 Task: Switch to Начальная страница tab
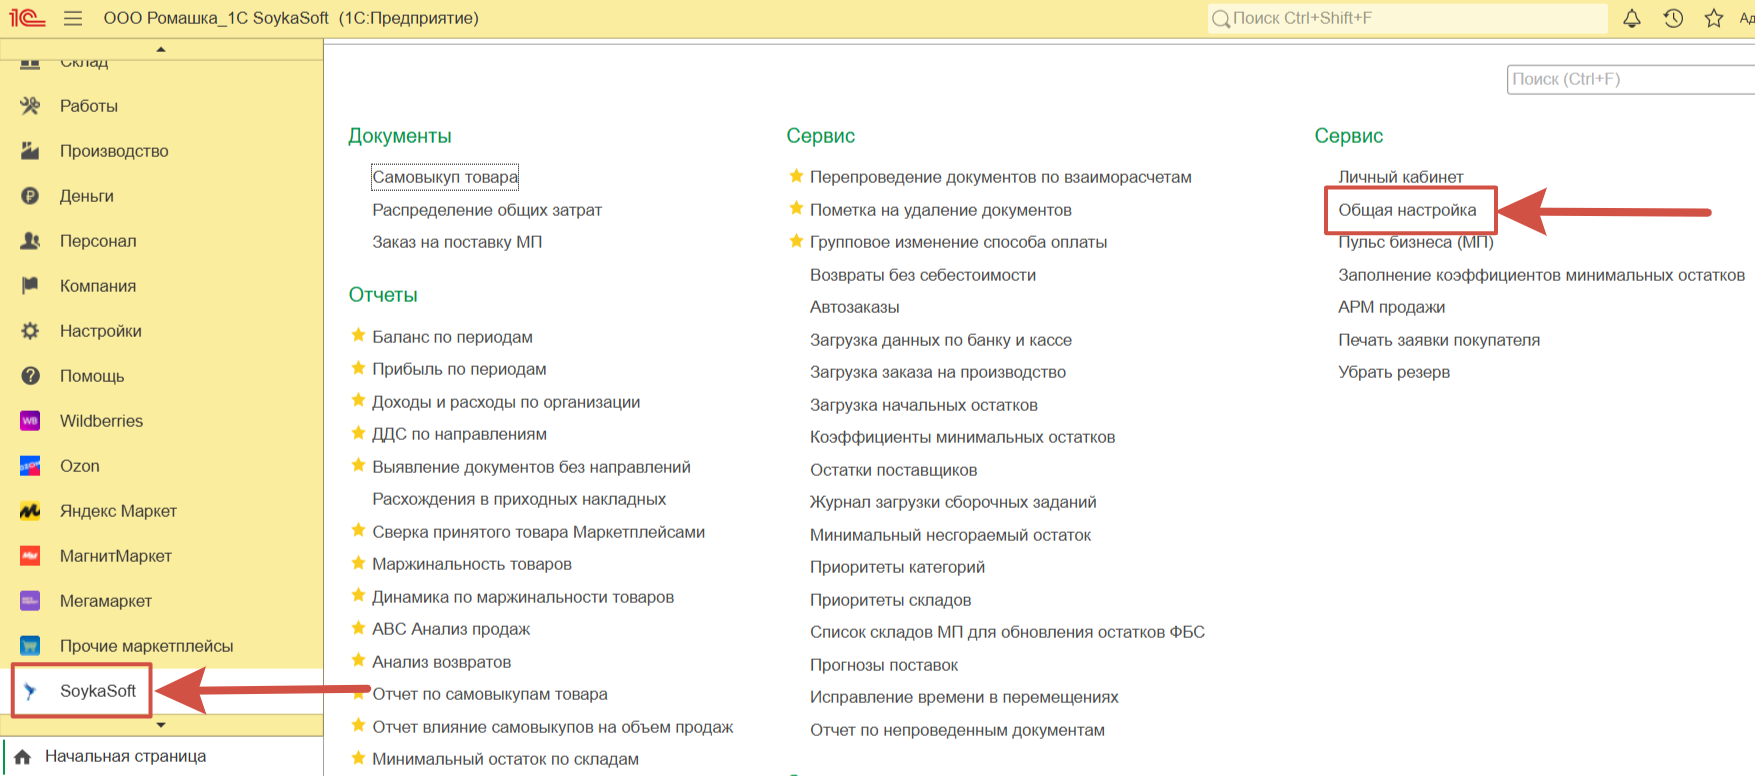point(125,756)
